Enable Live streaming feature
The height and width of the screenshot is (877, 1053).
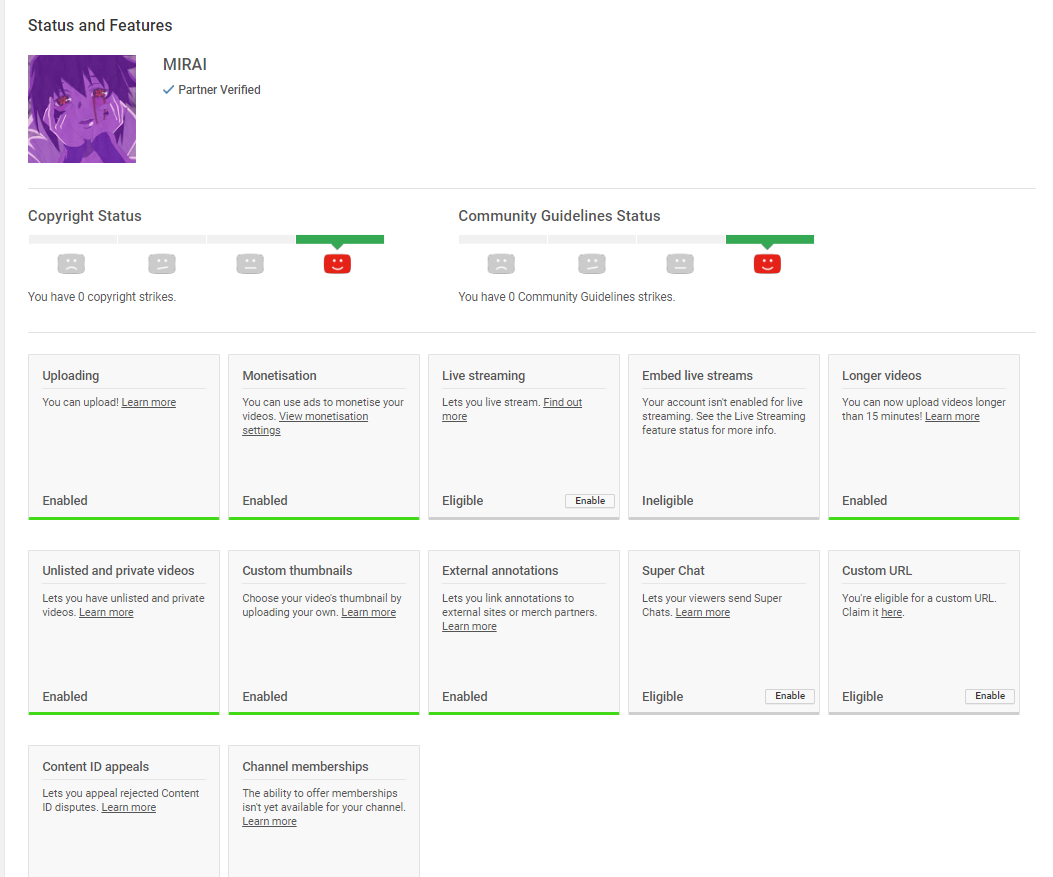pos(590,500)
